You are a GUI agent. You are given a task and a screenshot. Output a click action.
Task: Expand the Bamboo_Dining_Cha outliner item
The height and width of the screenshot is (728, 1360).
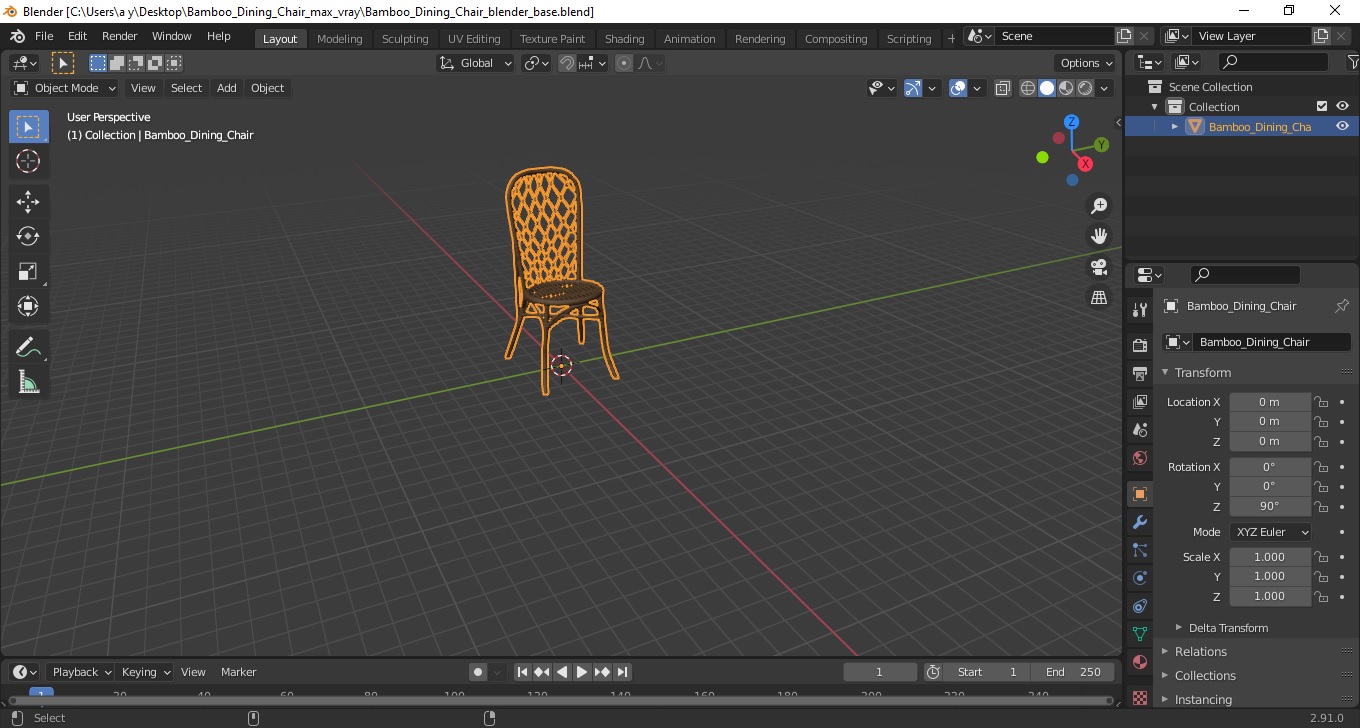[x=1175, y=126]
